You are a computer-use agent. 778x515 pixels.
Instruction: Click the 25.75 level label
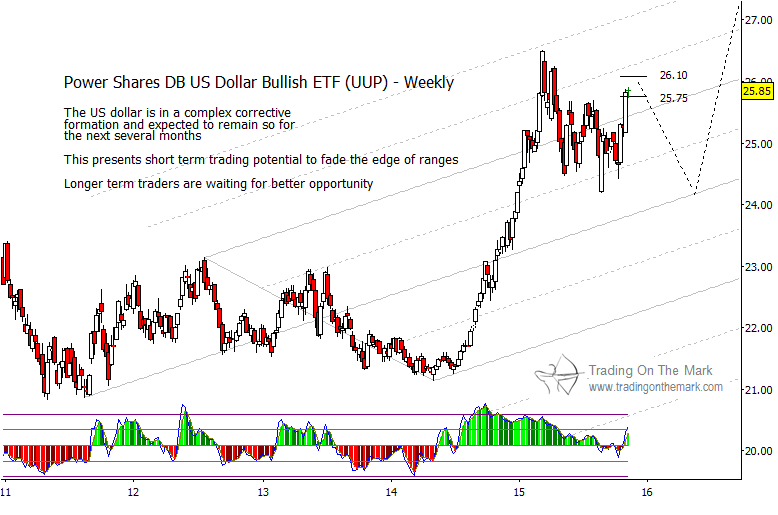click(673, 98)
